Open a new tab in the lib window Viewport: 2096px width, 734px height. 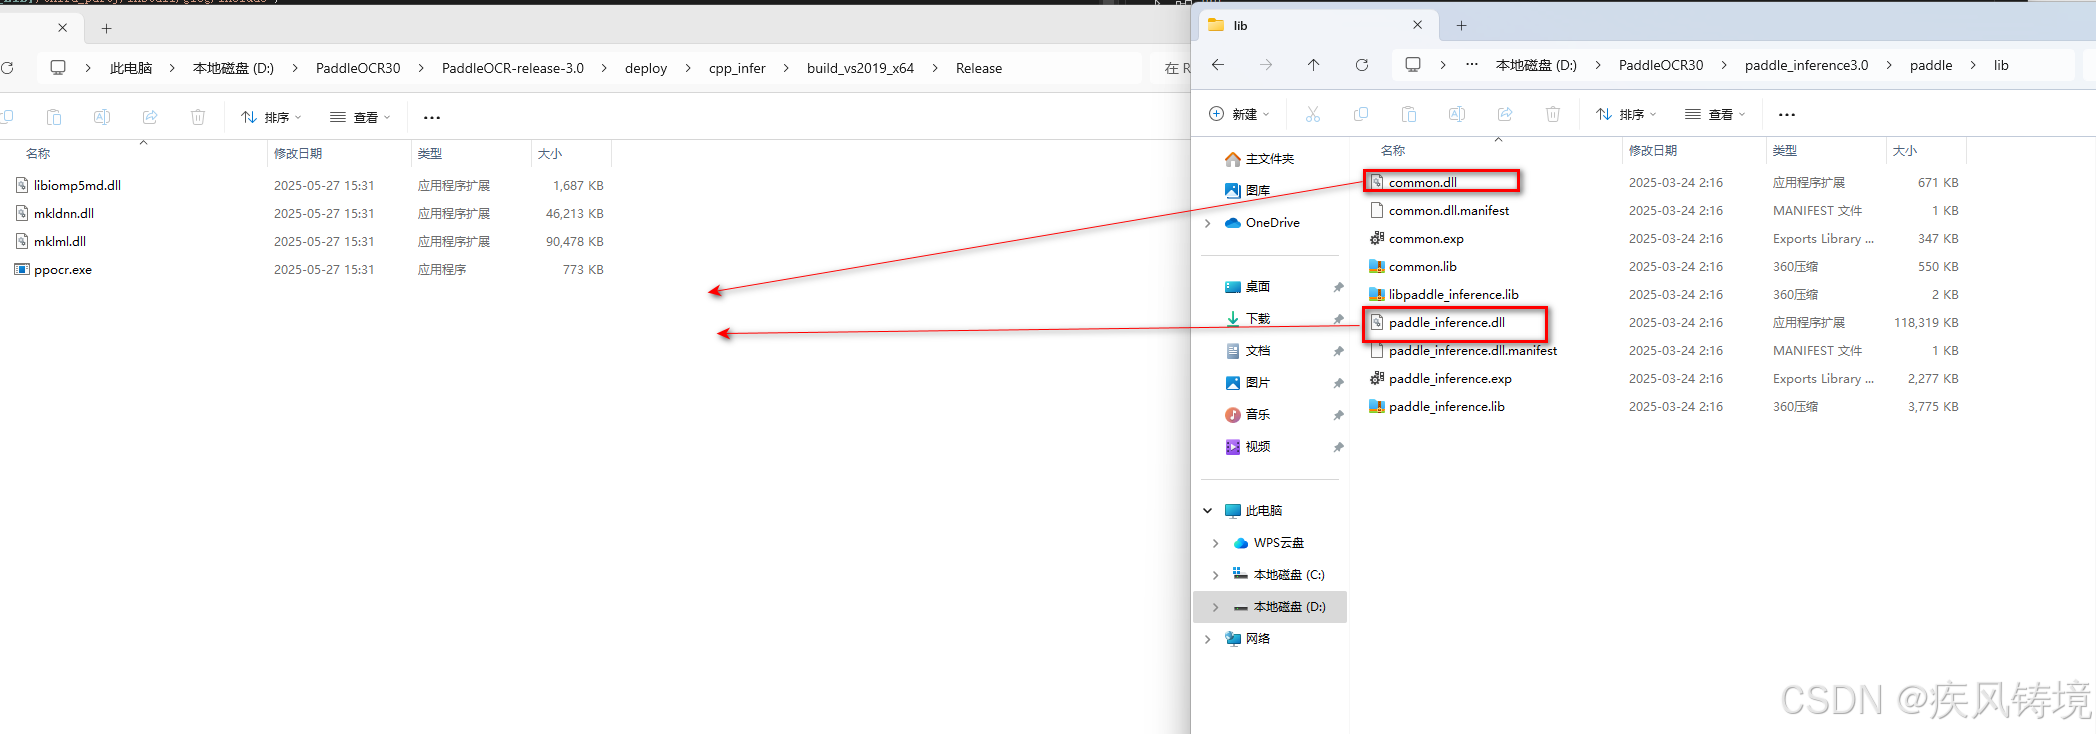coord(1461,26)
